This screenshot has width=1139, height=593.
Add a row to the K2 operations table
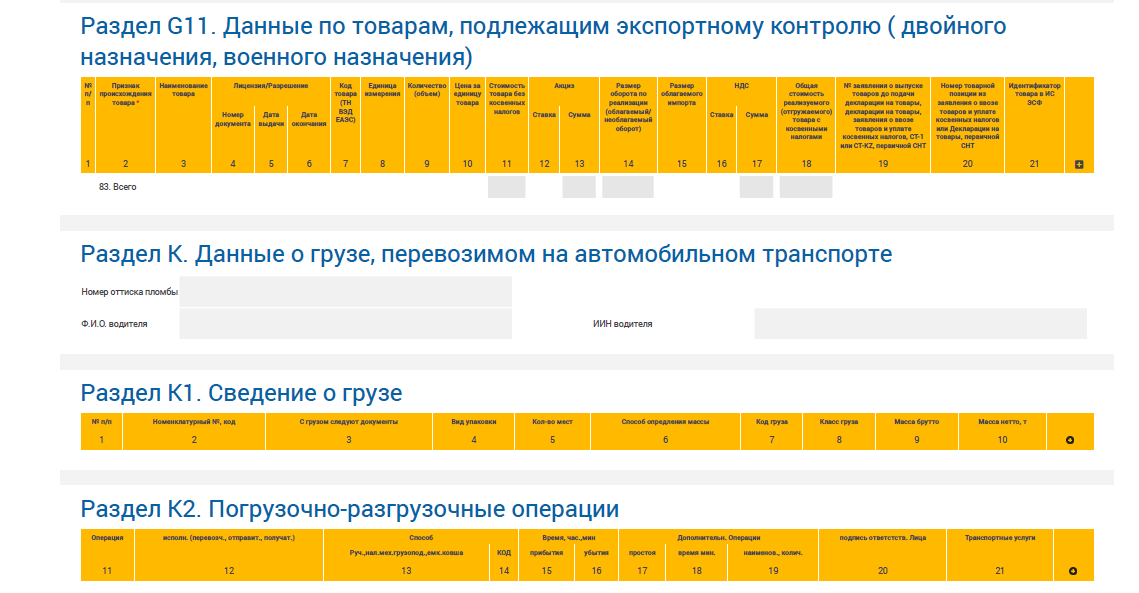click(1073, 571)
